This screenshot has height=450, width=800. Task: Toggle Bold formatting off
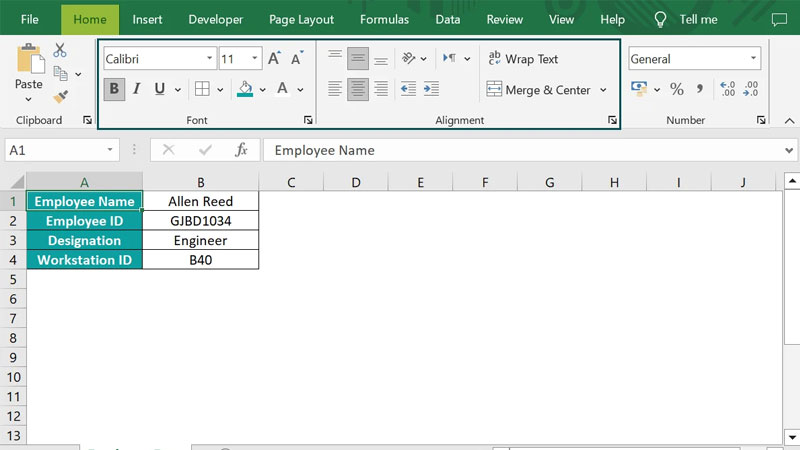click(114, 89)
